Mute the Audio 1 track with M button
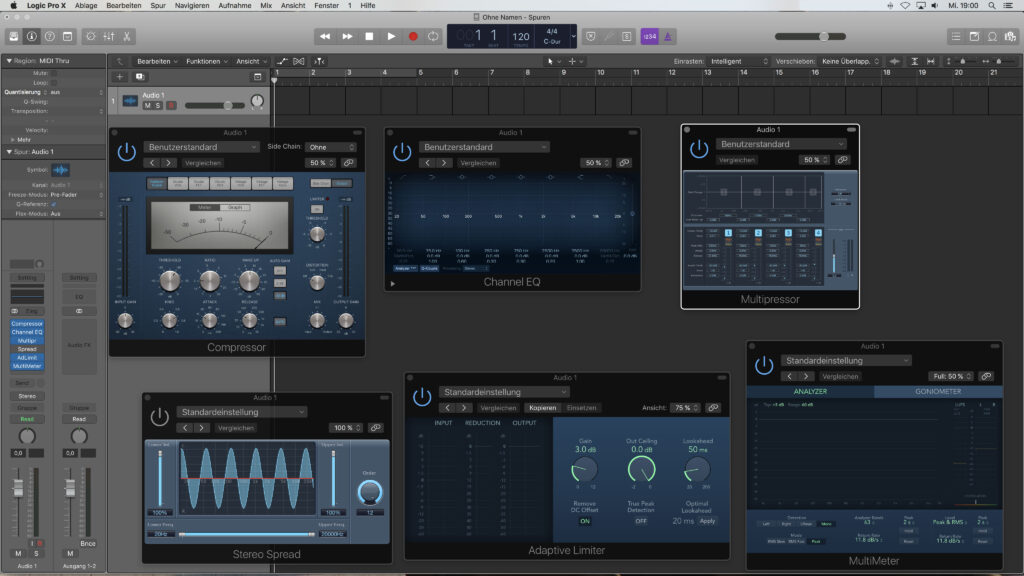Screen dimensions: 1024x576 [x=147, y=105]
